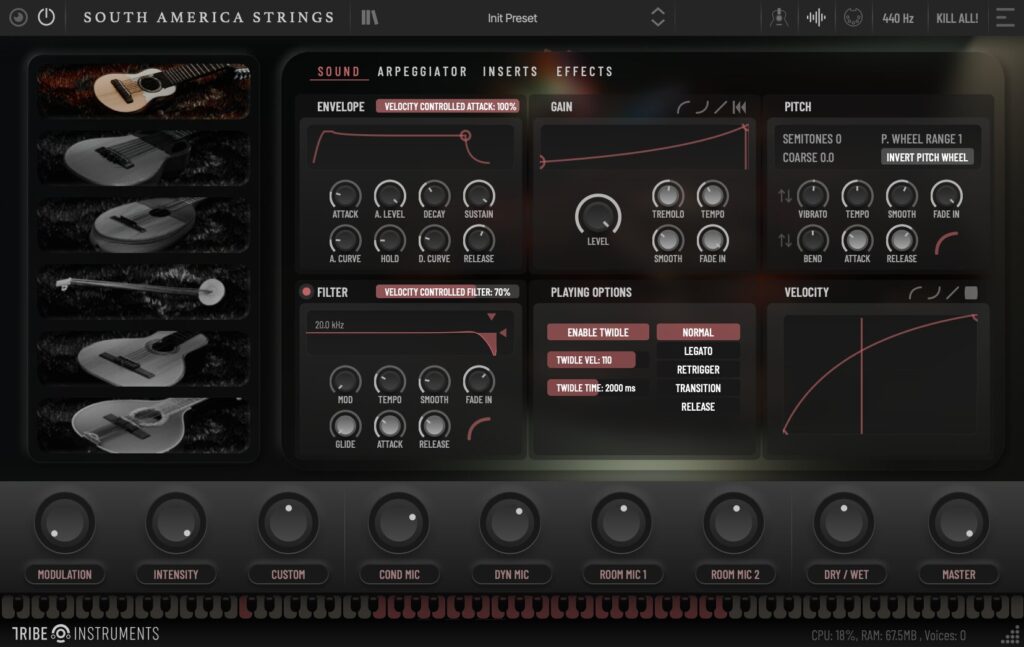
Task: Click Twidle Time: 2000 ms control
Action: [x=598, y=388]
